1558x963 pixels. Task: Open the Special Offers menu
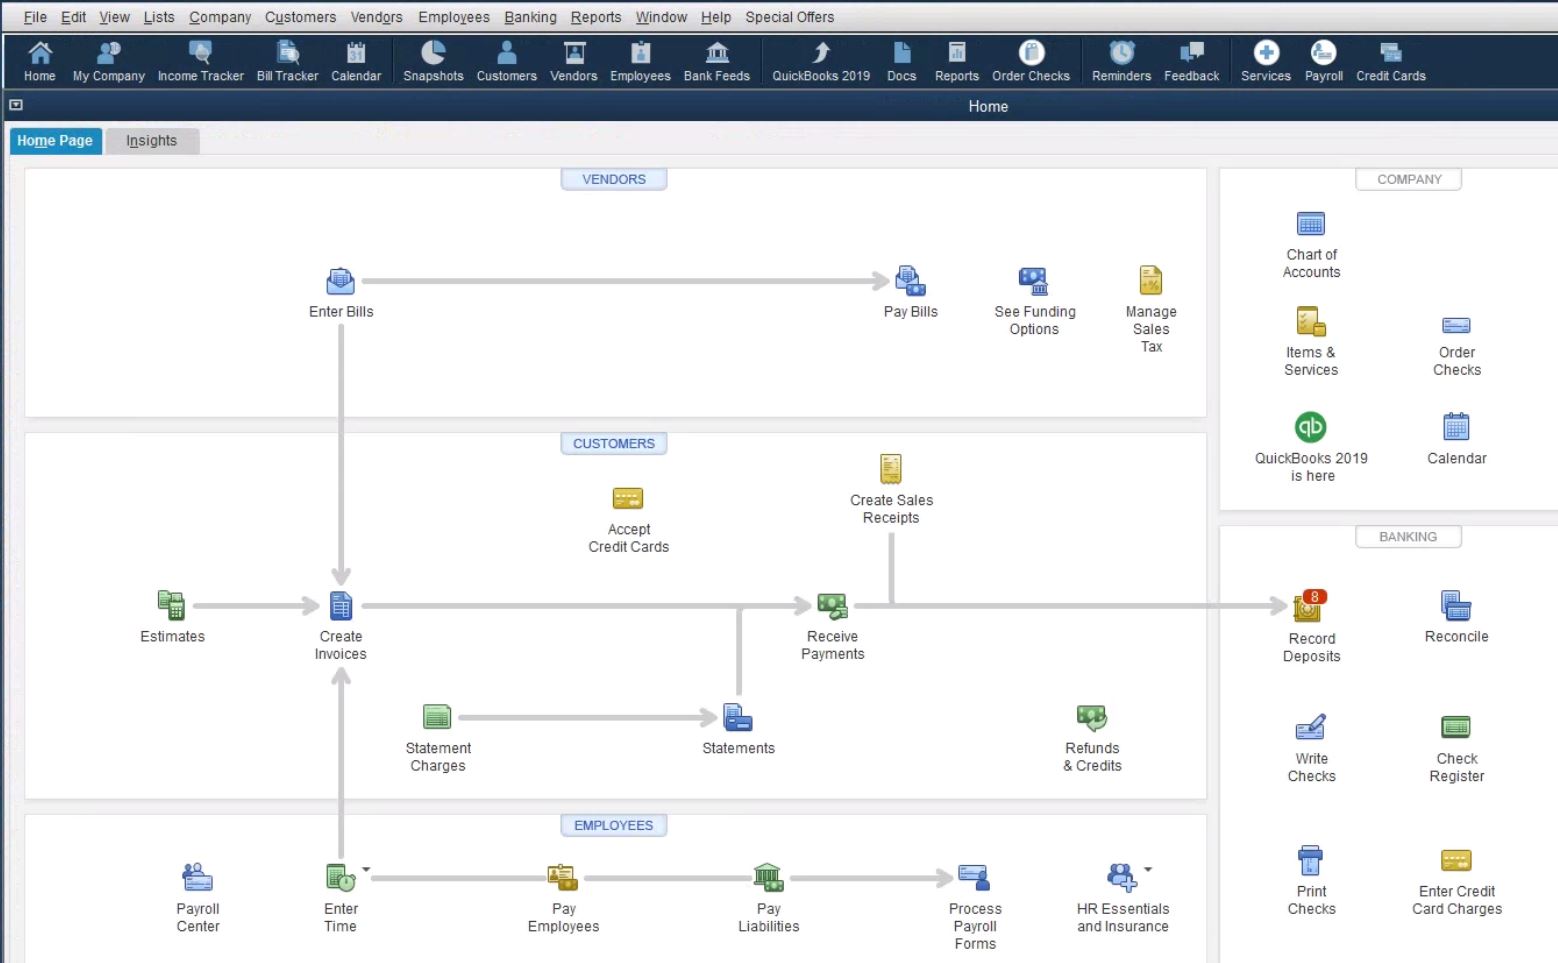pos(789,17)
